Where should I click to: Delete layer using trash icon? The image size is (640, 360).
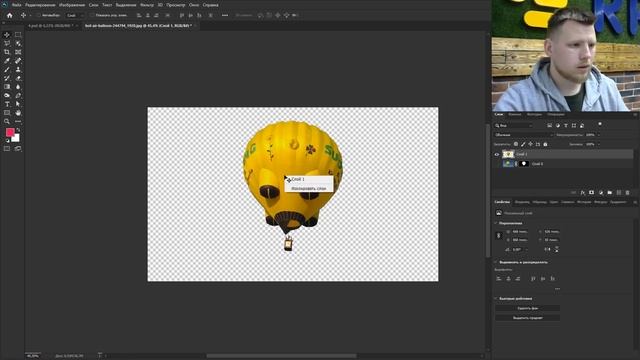[628, 193]
